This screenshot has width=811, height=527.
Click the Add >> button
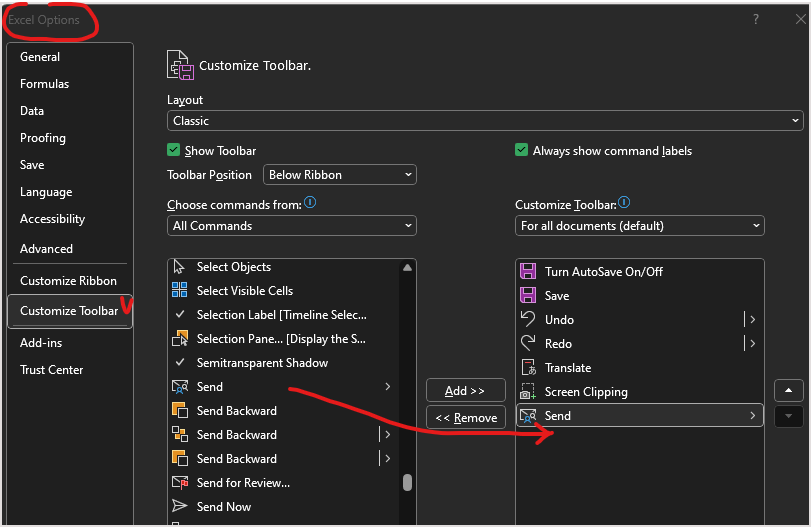coord(465,390)
